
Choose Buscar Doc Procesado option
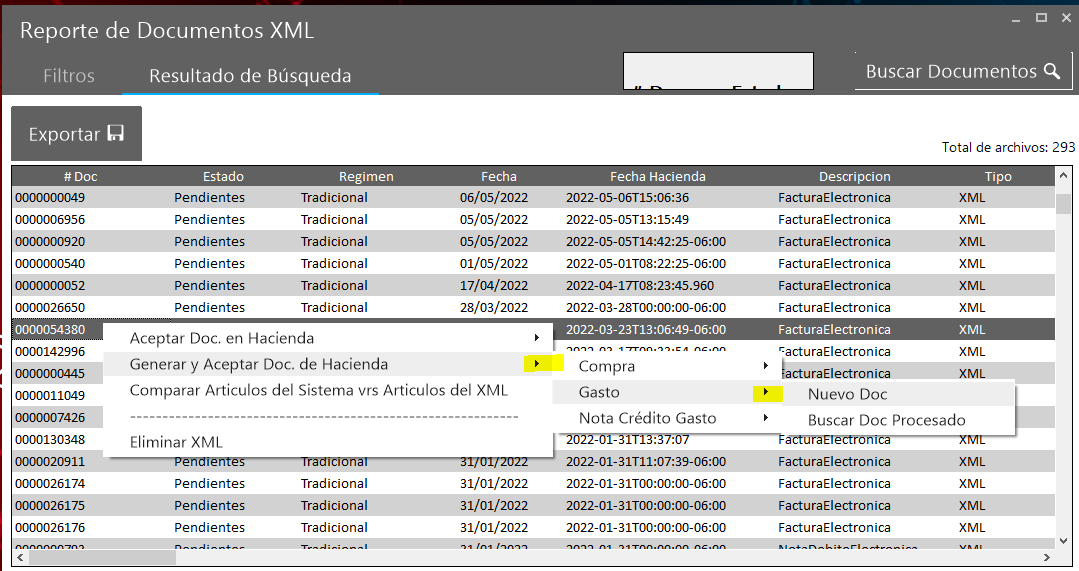click(886, 420)
